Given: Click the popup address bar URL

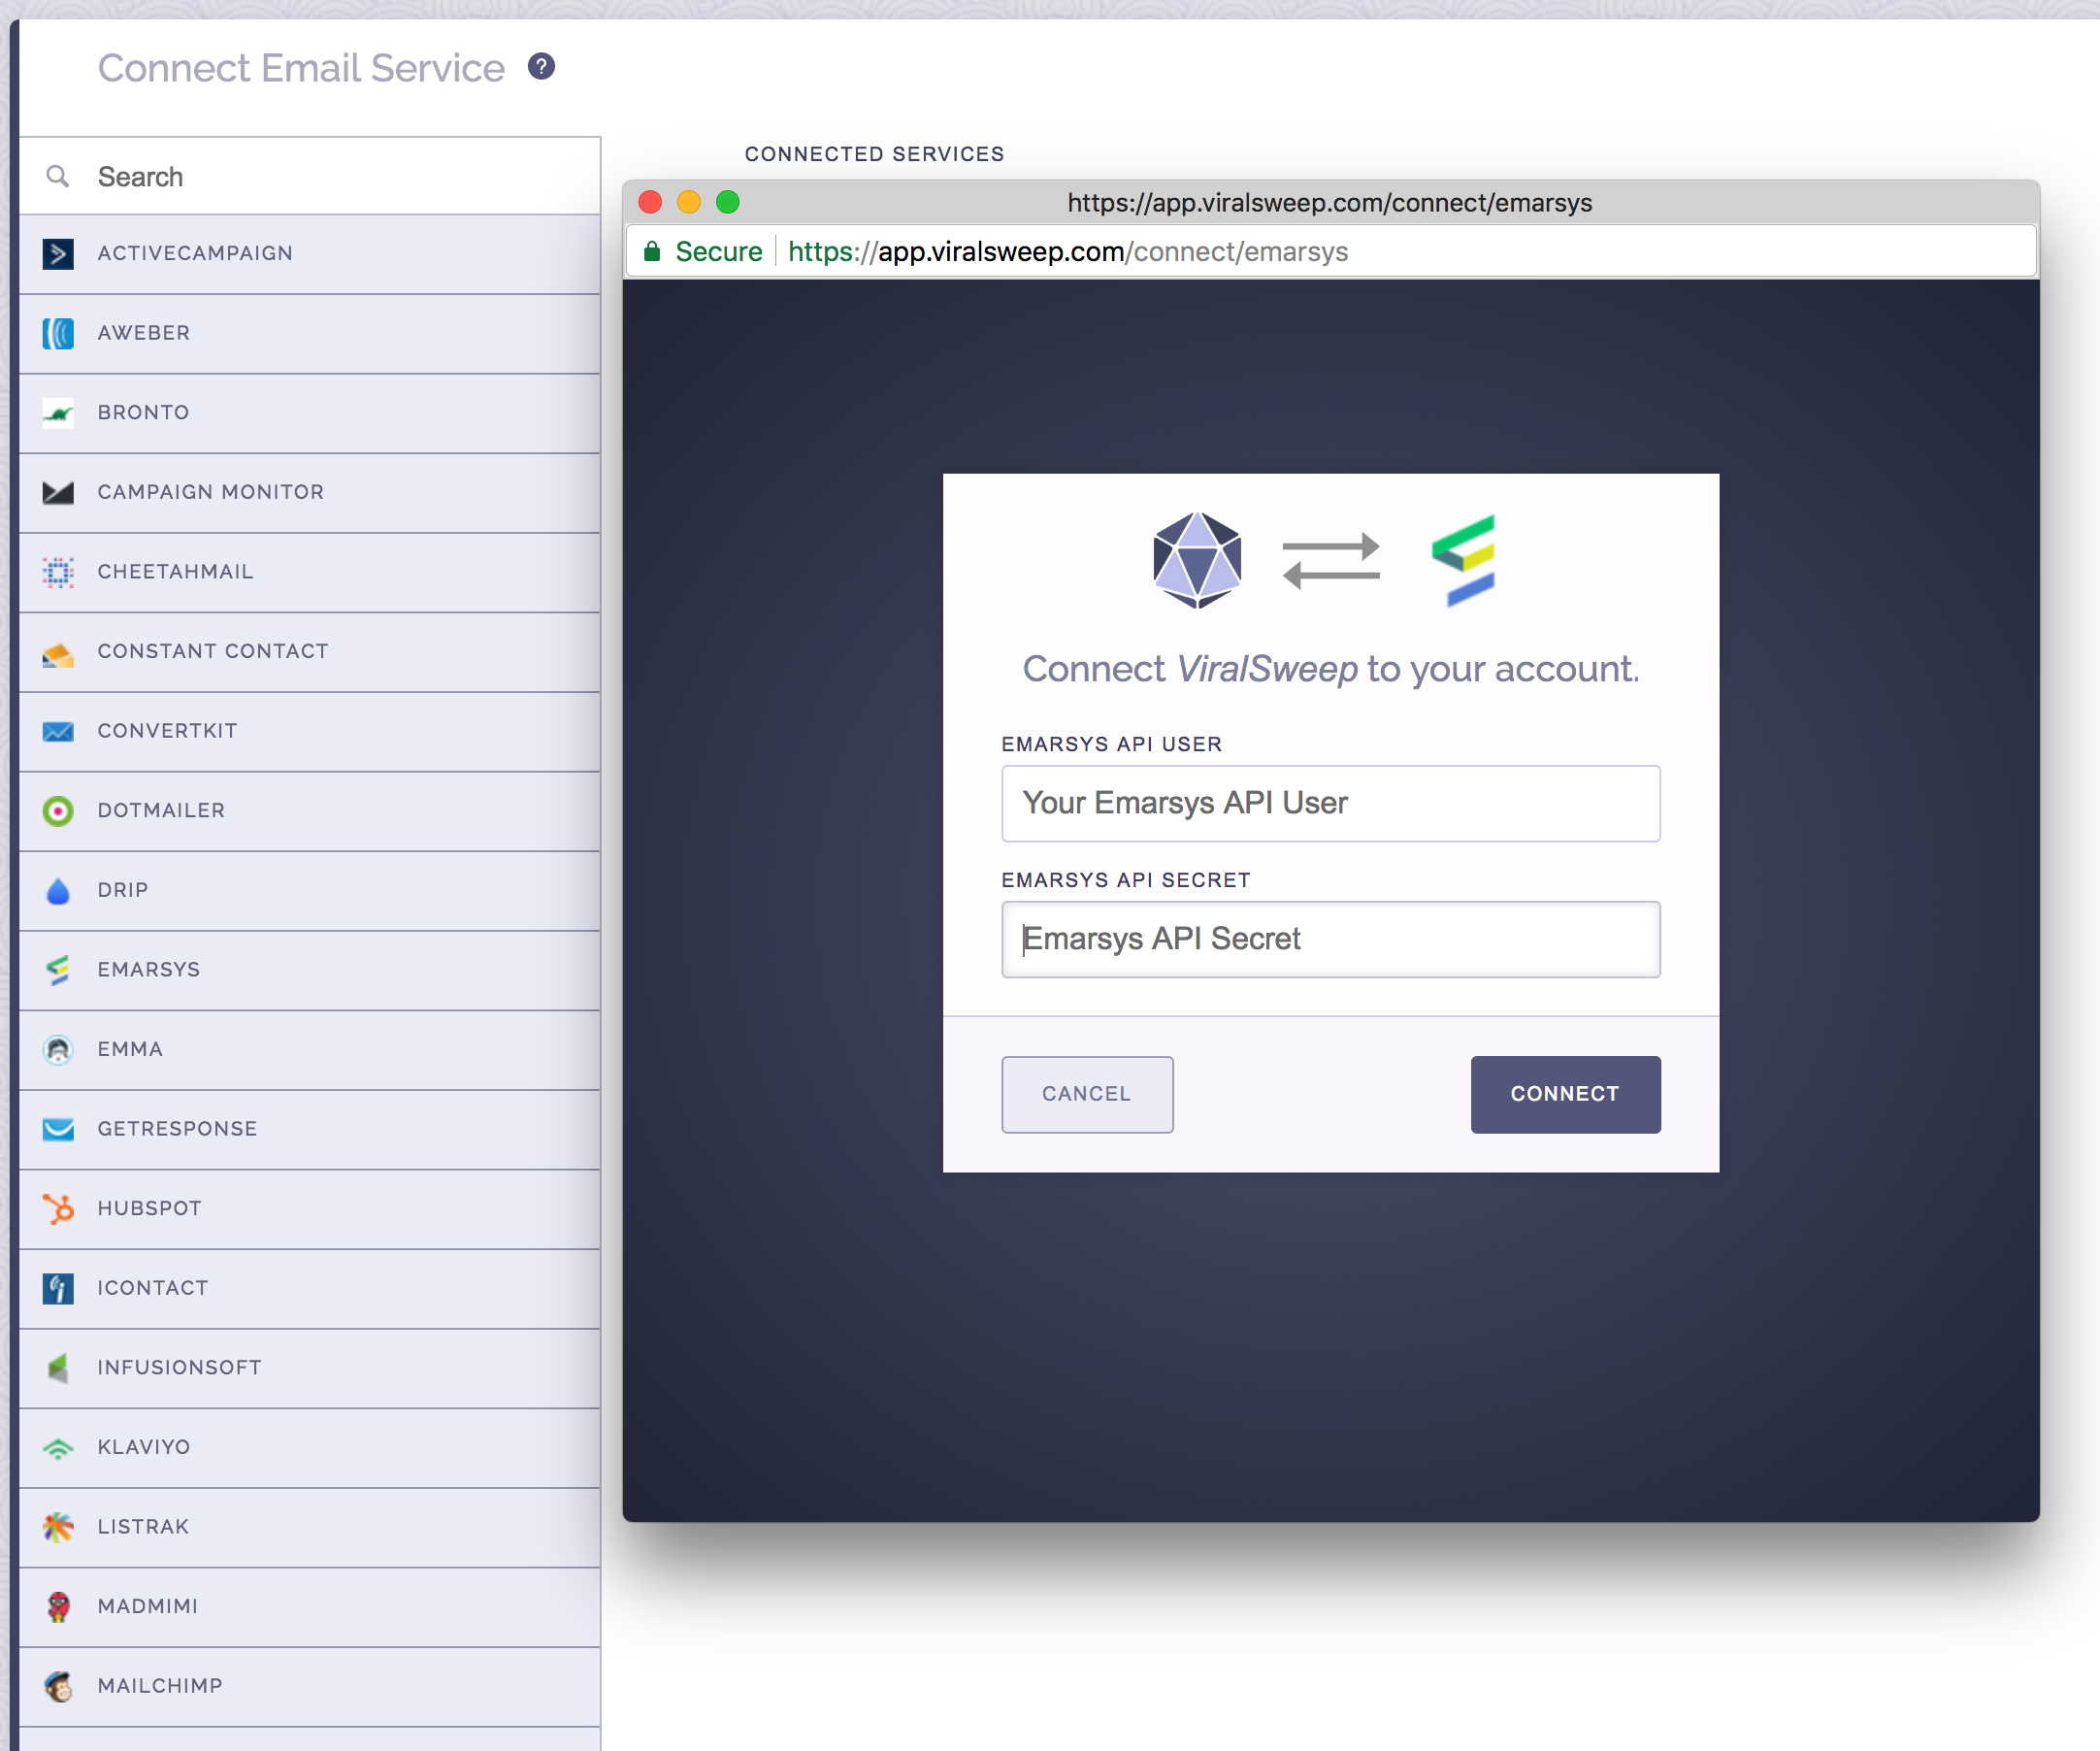Looking at the screenshot, I should (x=1068, y=251).
